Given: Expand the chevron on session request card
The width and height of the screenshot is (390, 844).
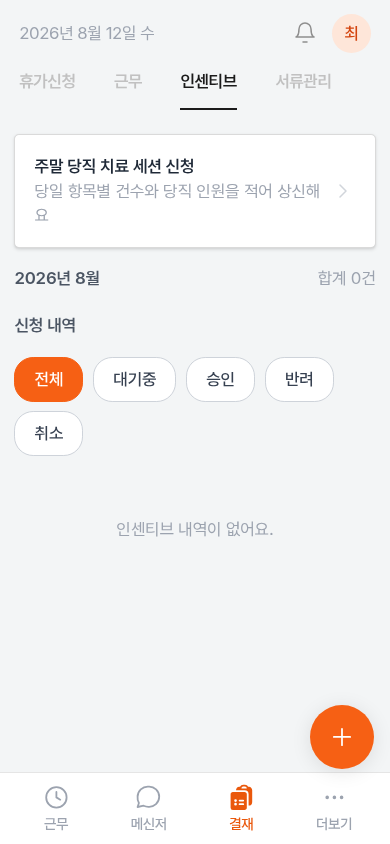Looking at the screenshot, I should click(343, 192).
